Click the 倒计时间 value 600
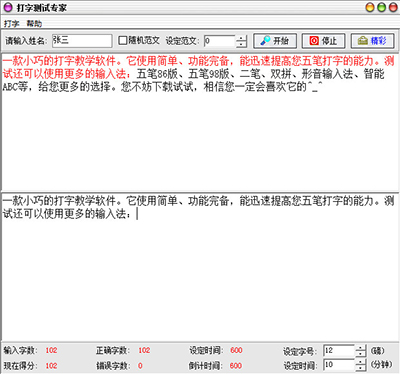This screenshot has height=374, width=400. click(x=236, y=366)
